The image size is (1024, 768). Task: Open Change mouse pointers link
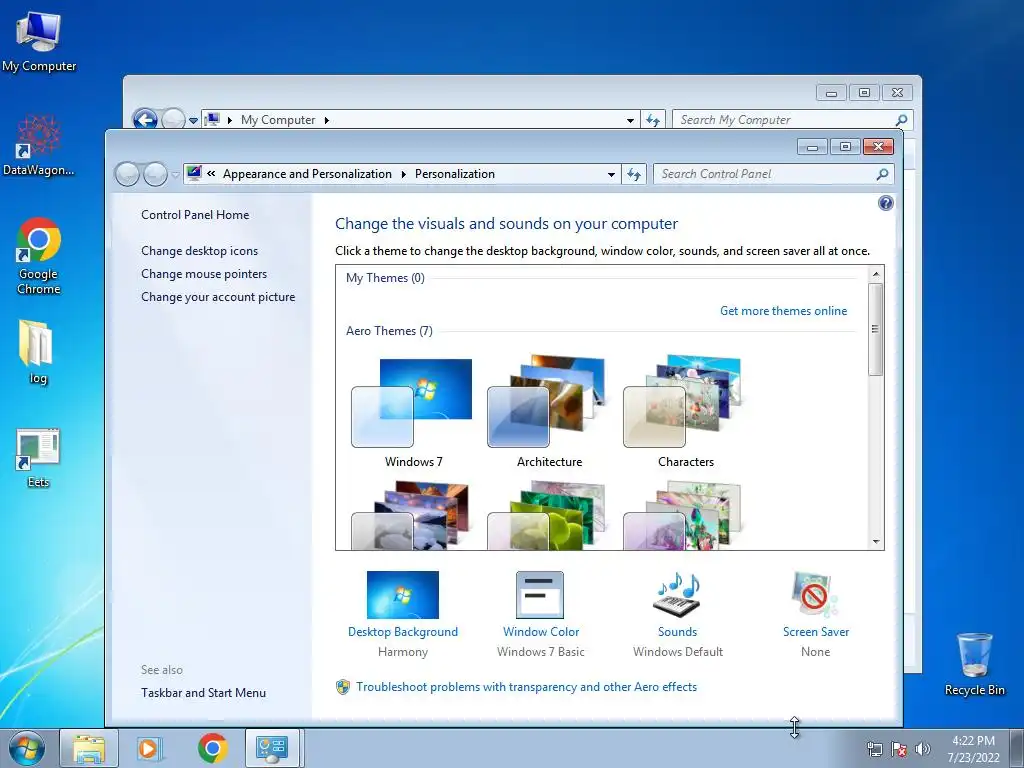coord(204,274)
